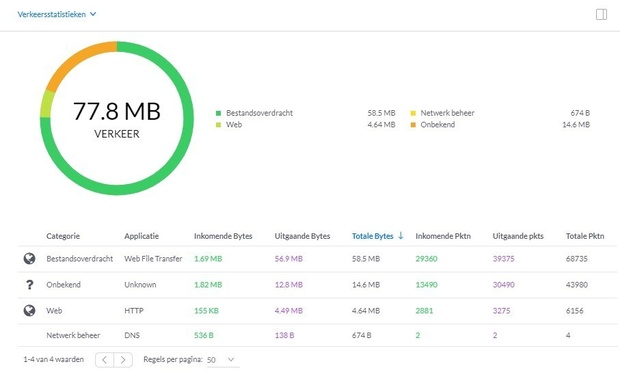The height and width of the screenshot is (388, 620).
Task: Click the Unknown application cell
Action: pos(140,285)
